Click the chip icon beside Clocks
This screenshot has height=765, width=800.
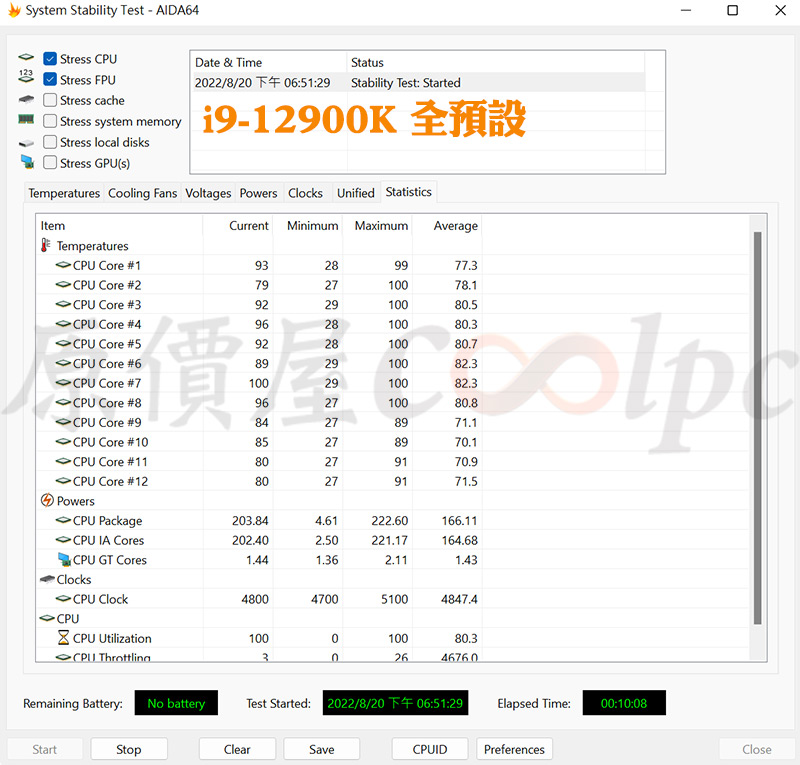point(47,579)
